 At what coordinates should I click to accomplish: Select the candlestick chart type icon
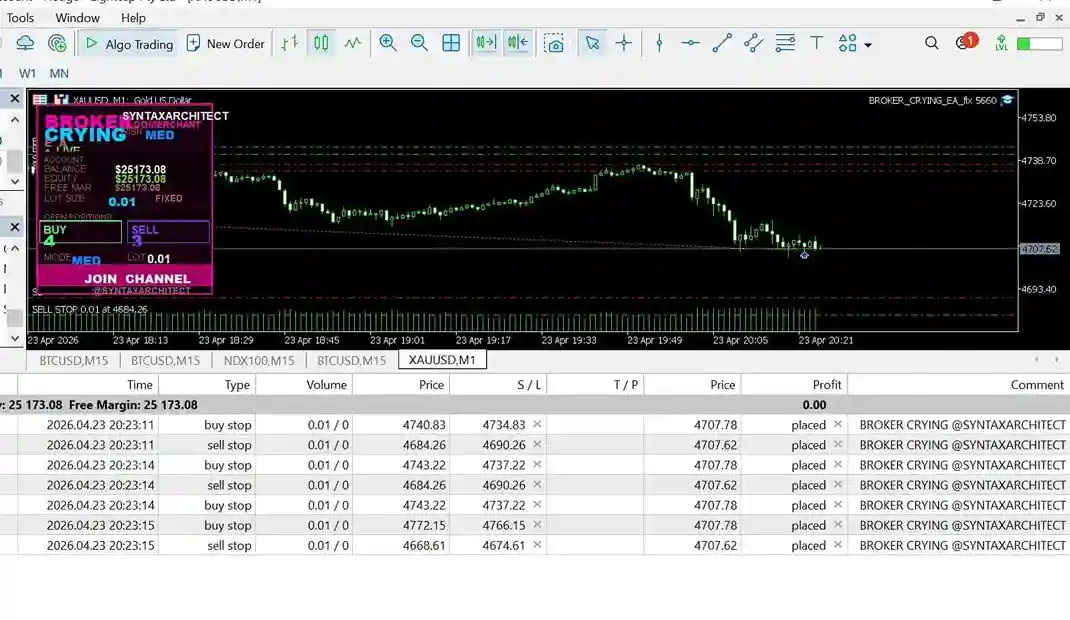[x=321, y=43]
